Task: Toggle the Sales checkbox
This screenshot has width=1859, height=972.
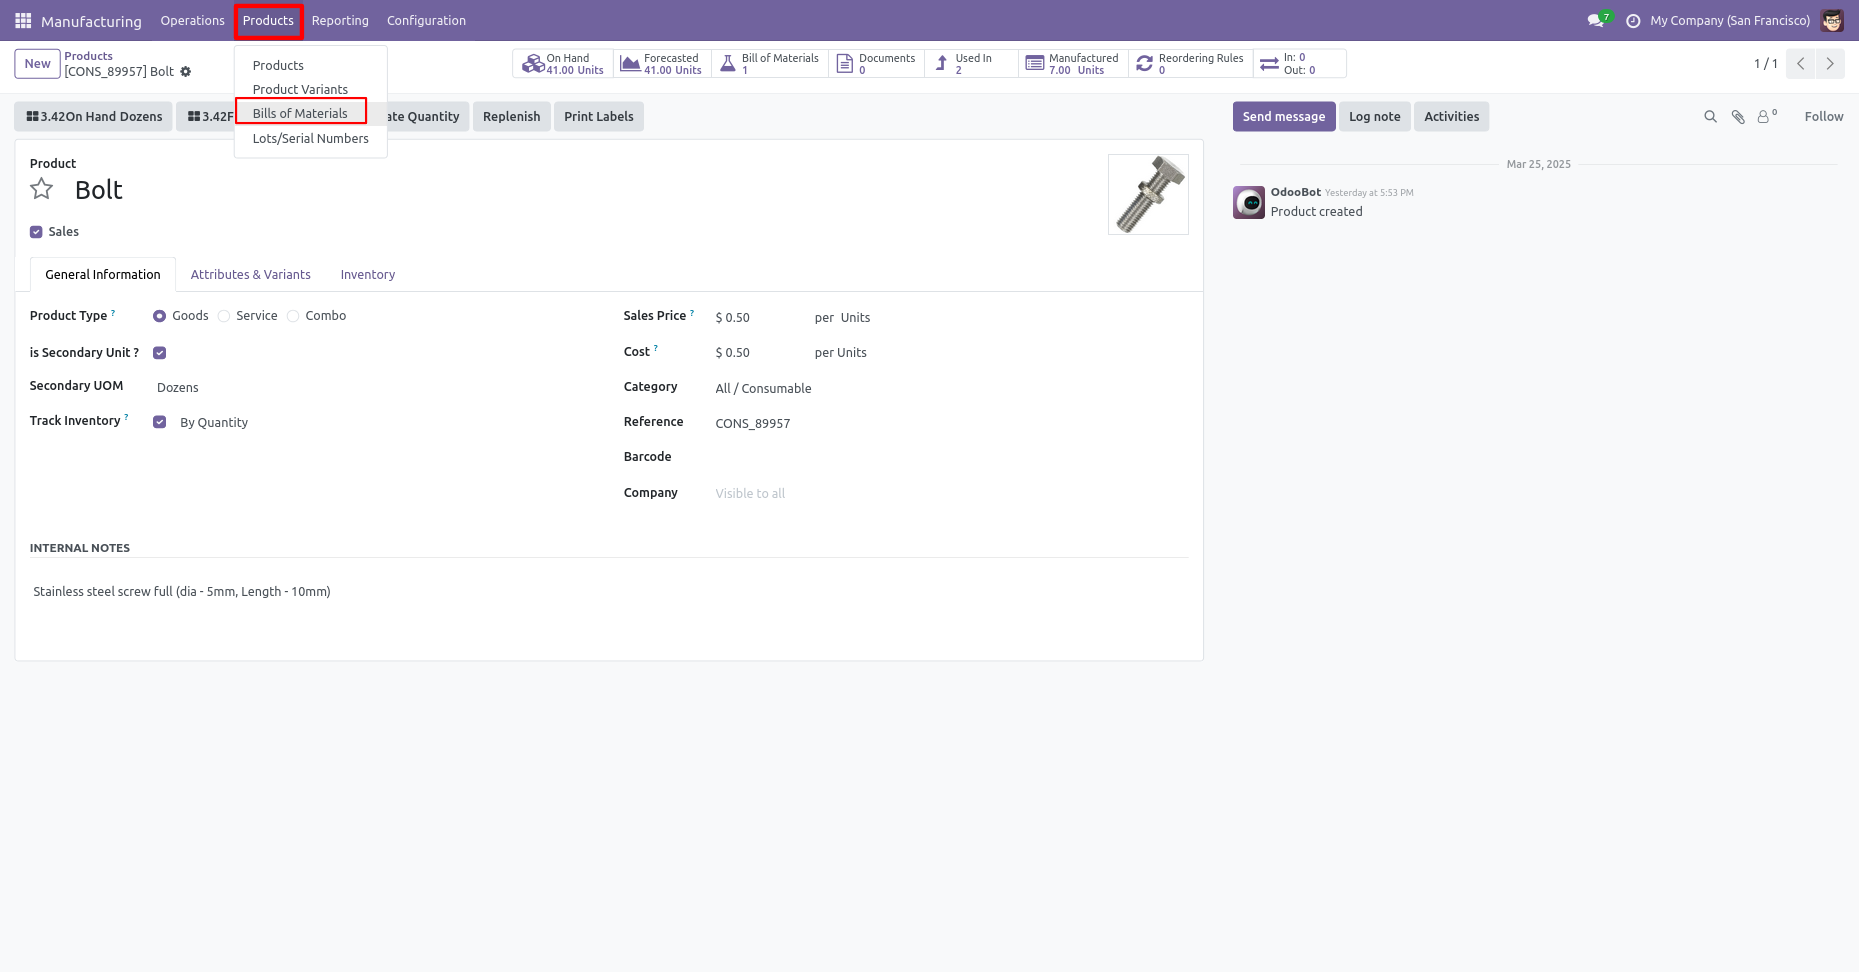Action: pos(36,232)
